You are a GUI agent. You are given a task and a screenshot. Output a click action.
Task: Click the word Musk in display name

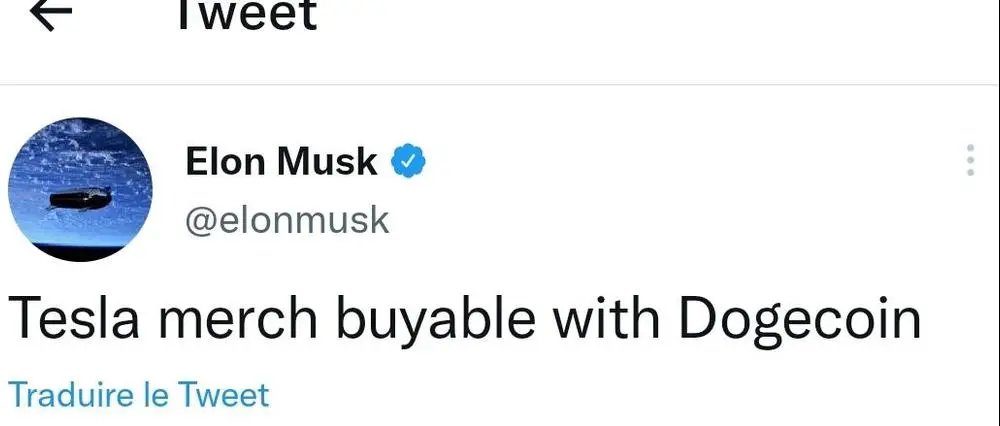pos(326,162)
